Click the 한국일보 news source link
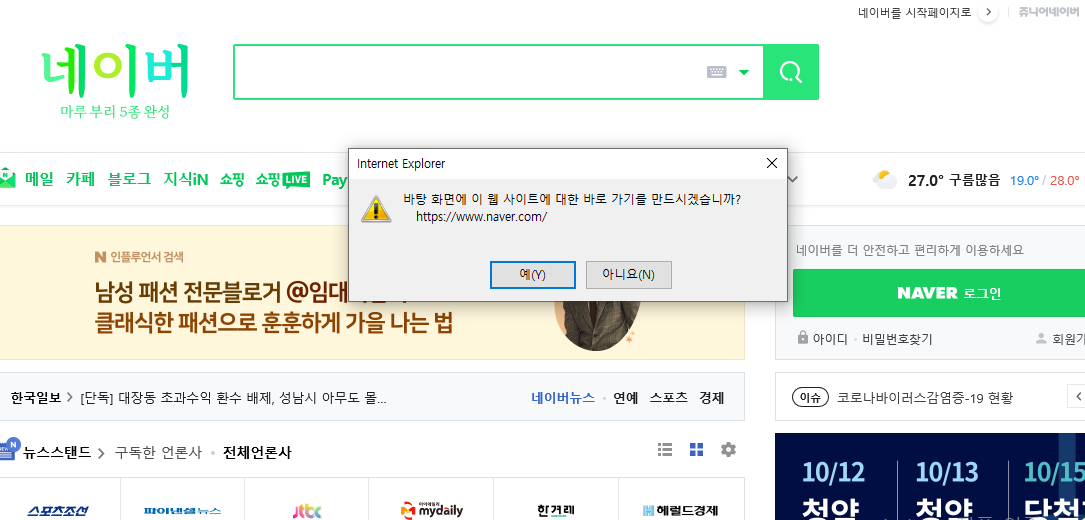The height and width of the screenshot is (520, 1085). (x=35, y=398)
